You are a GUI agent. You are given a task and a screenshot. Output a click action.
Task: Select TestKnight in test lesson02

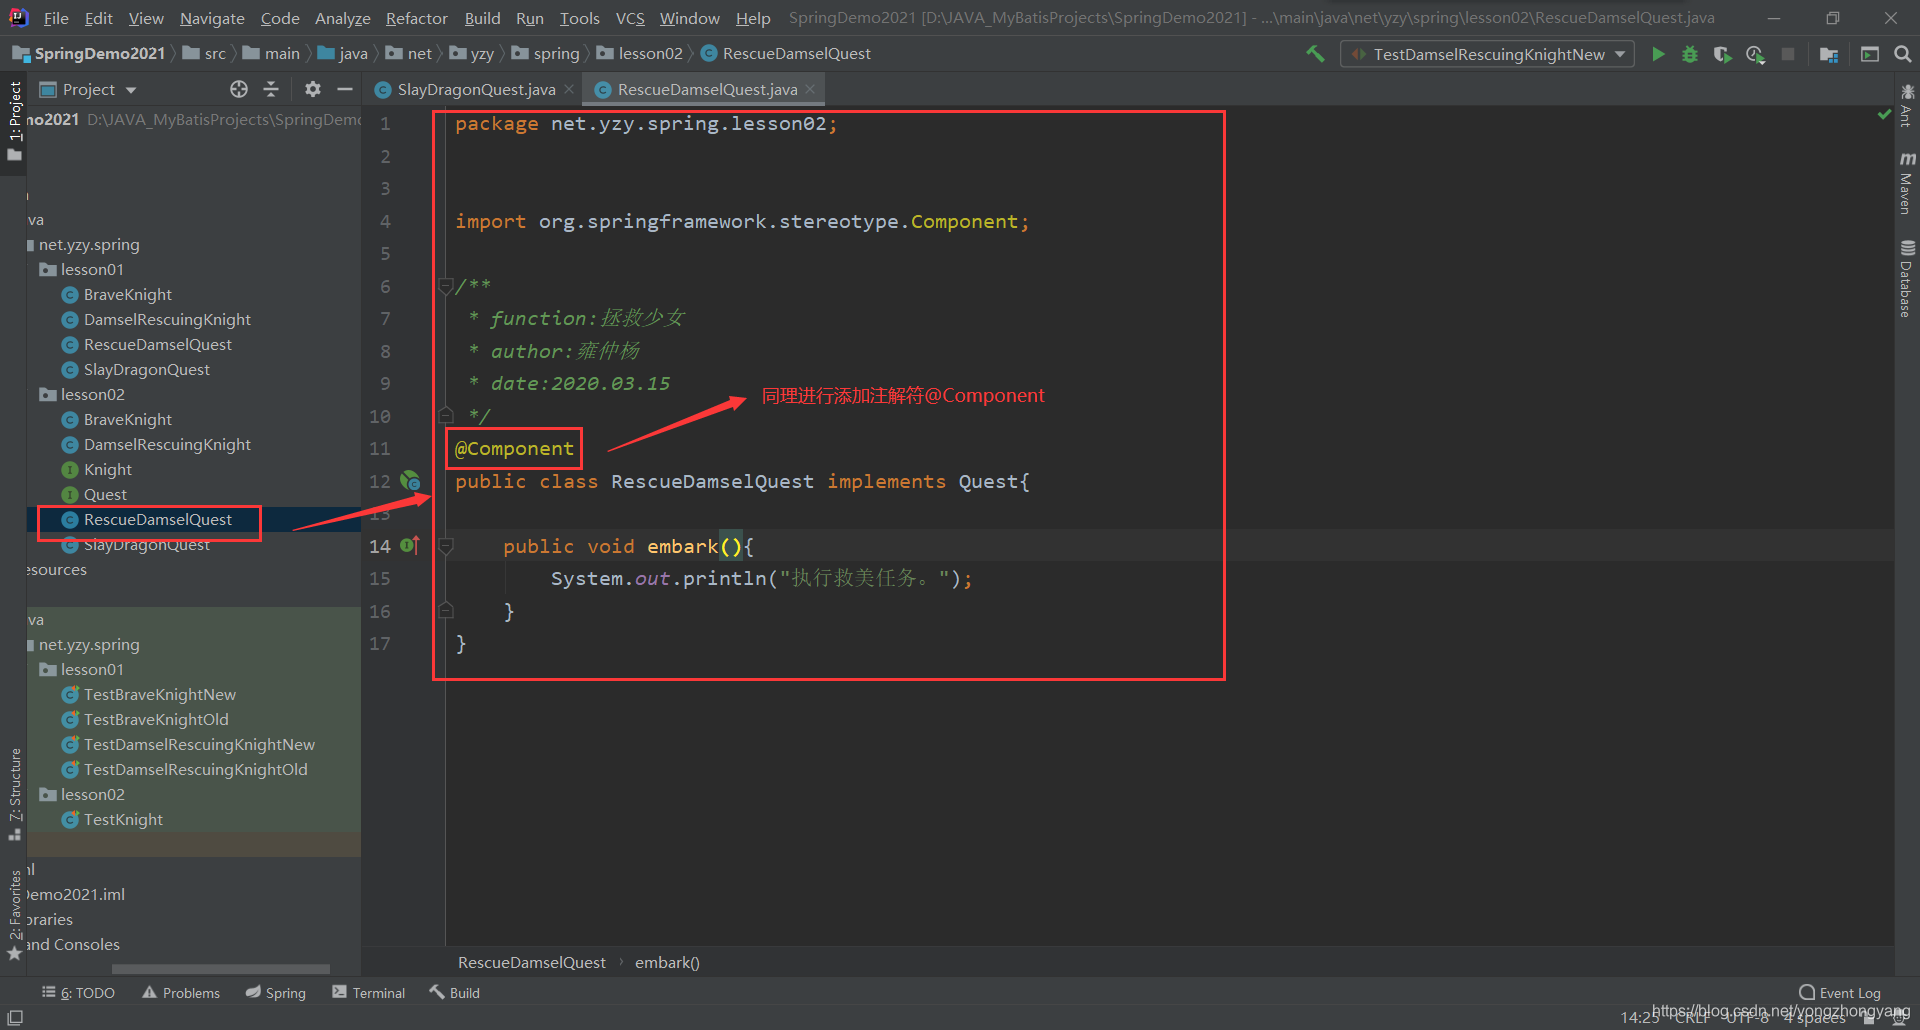112,820
